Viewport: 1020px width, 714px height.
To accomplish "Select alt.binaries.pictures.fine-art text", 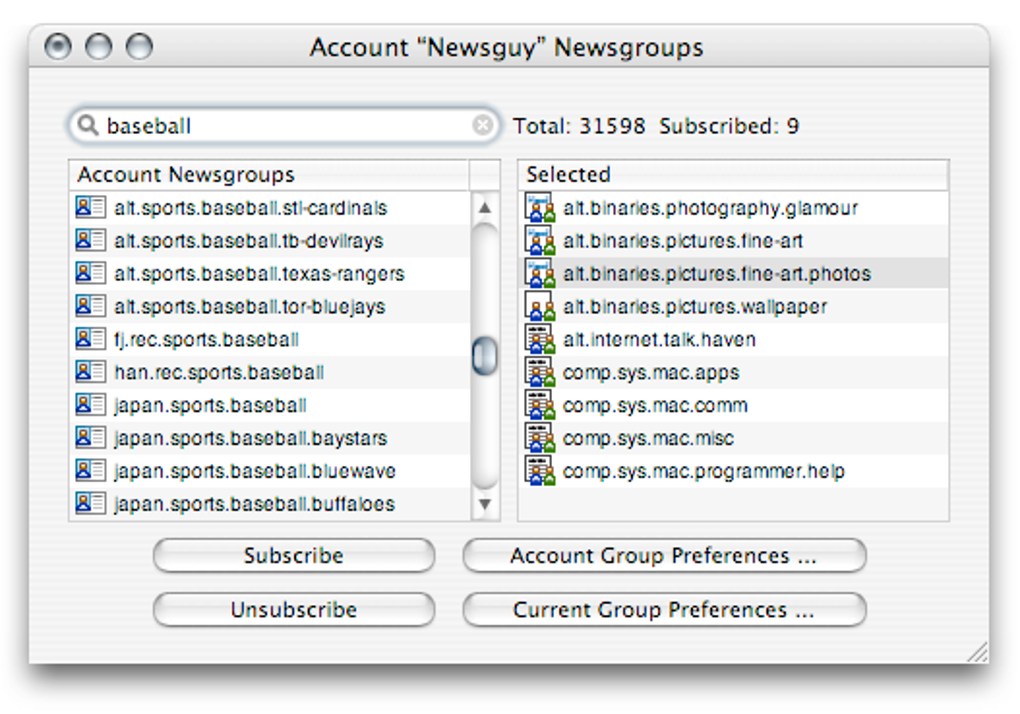I will pos(683,241).
